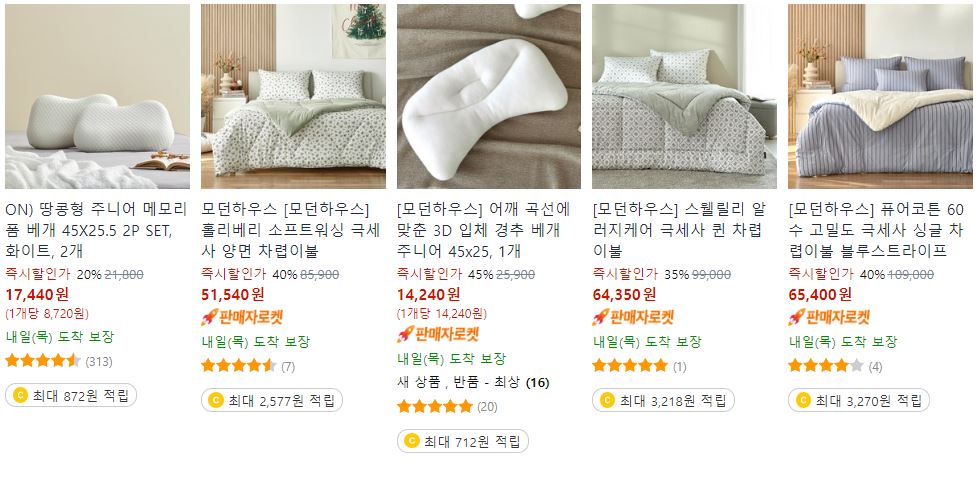
Task: Open the Holly Berry comforter product photo
Action: coord(293,96)
